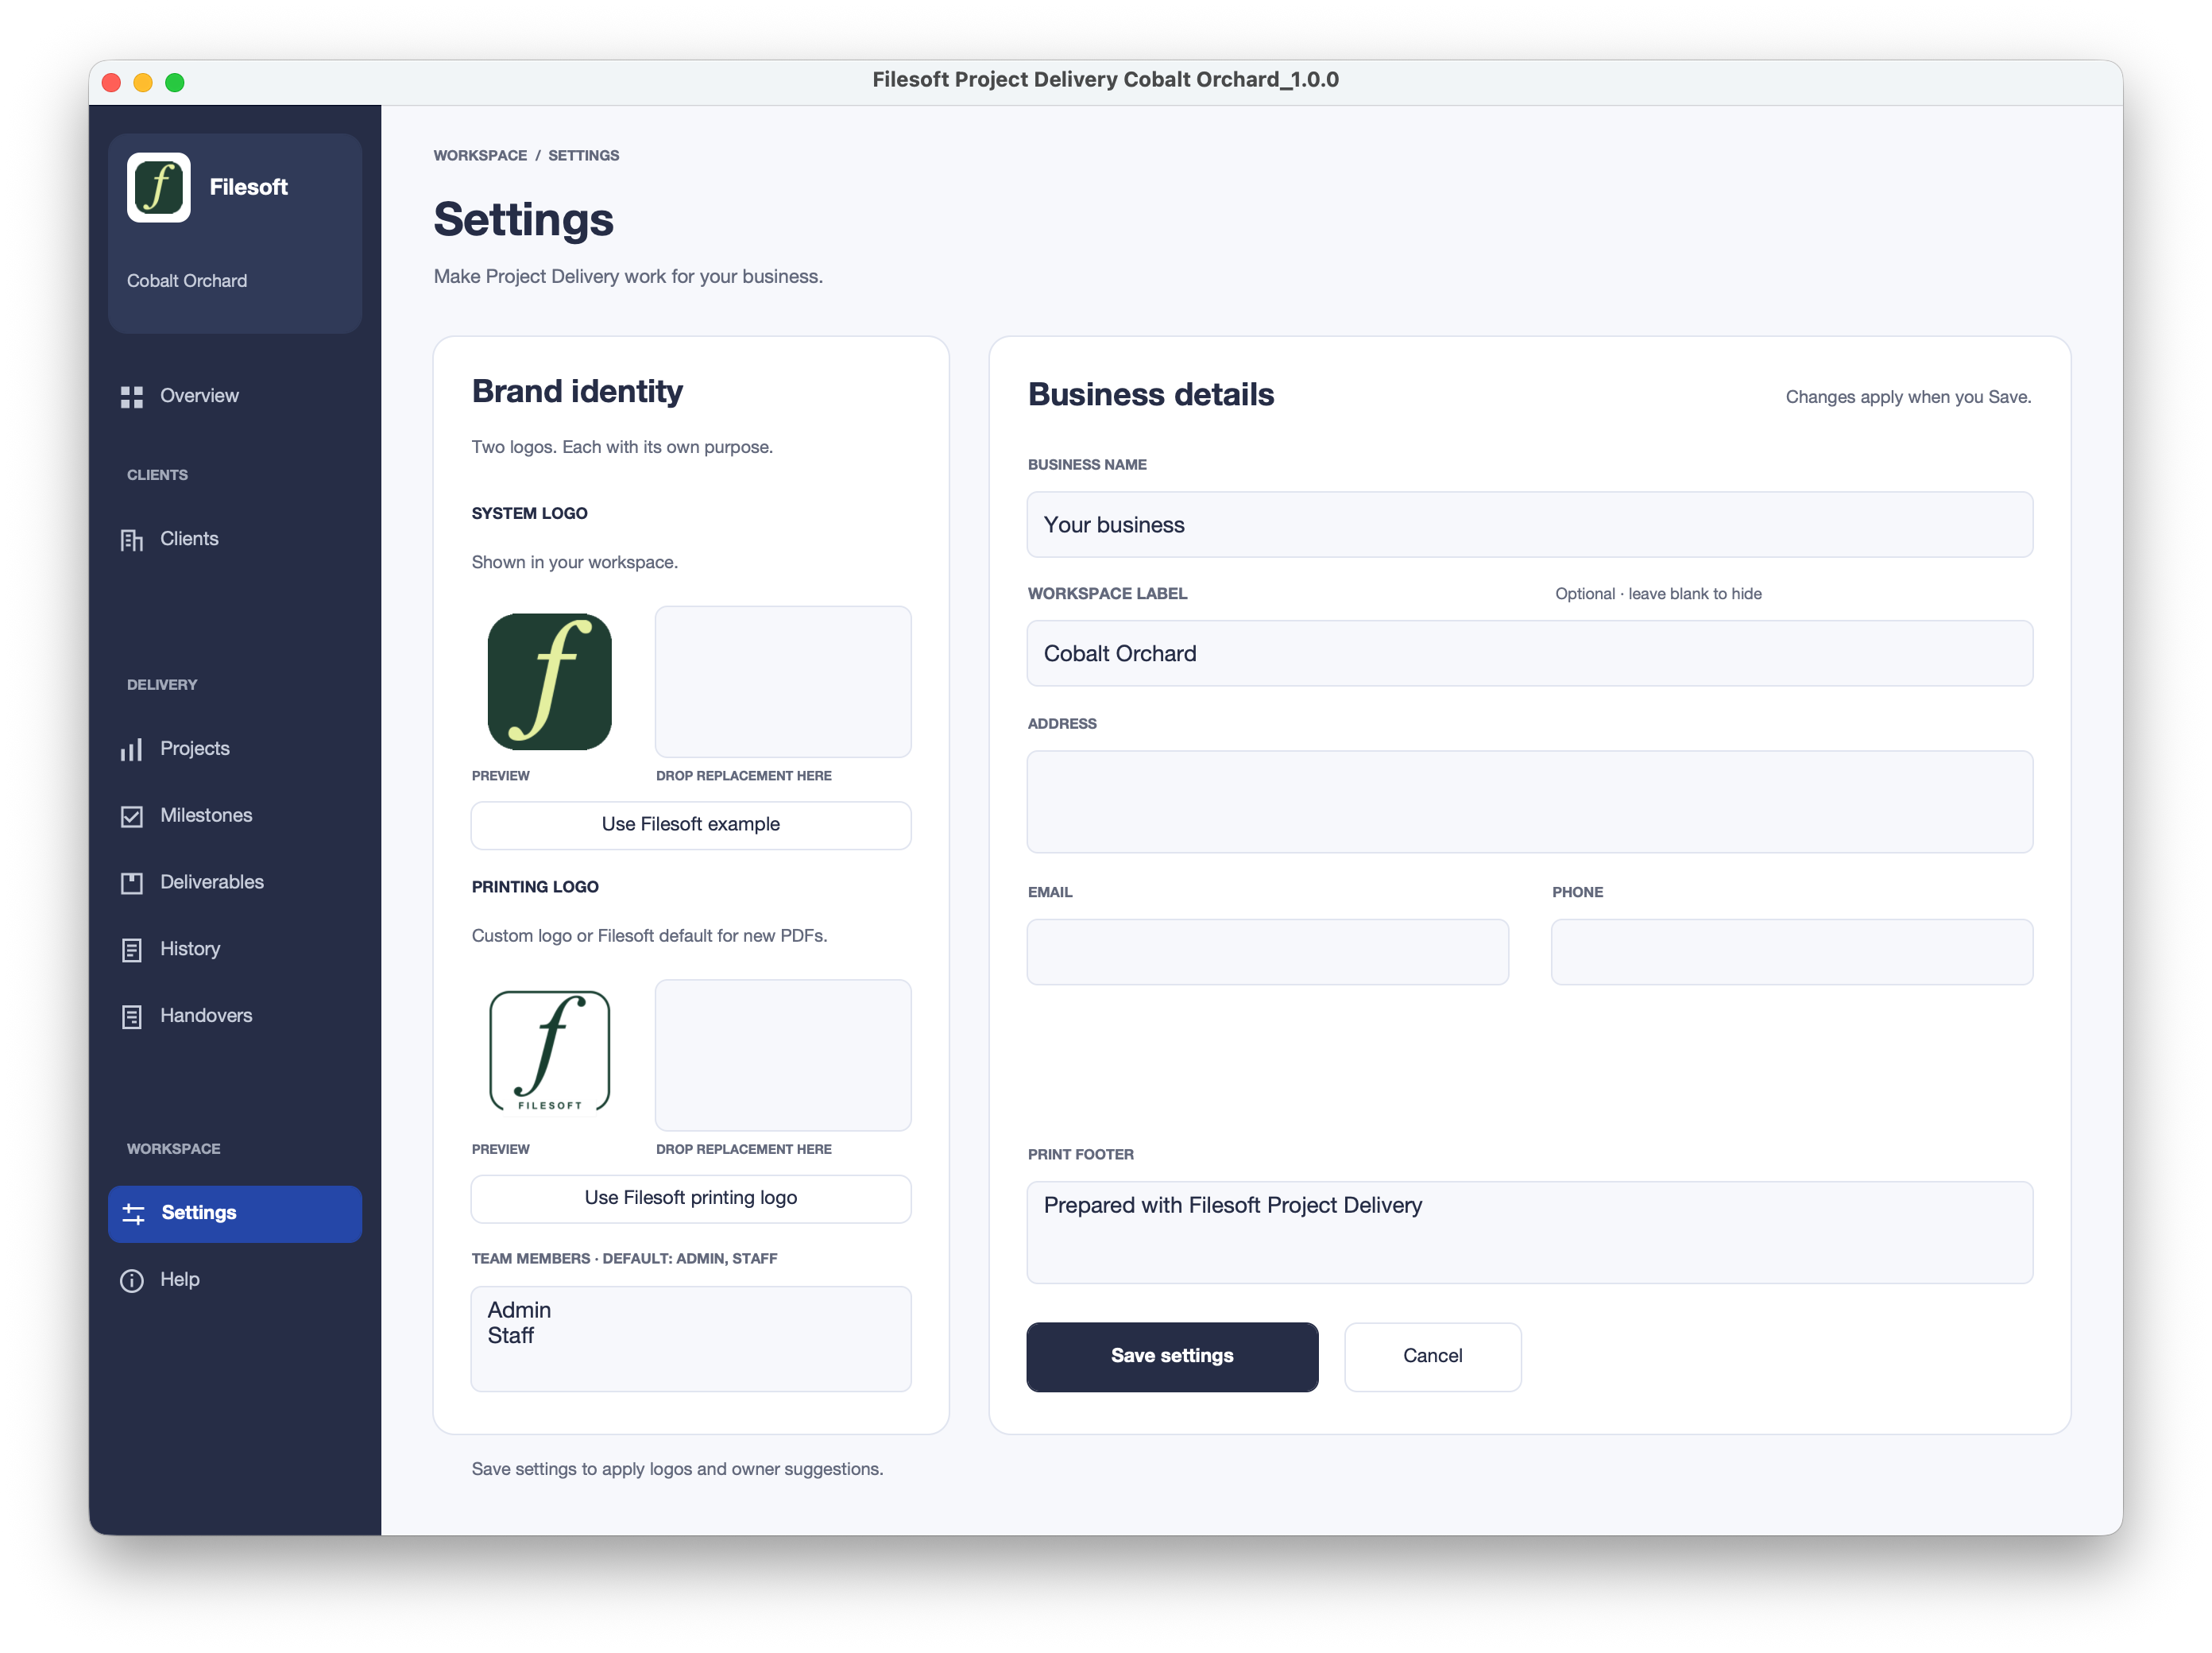Screen dimensions: 2212x1653
Task: Click into the Print Footer text area
Action: [x=1529, y=1232]
